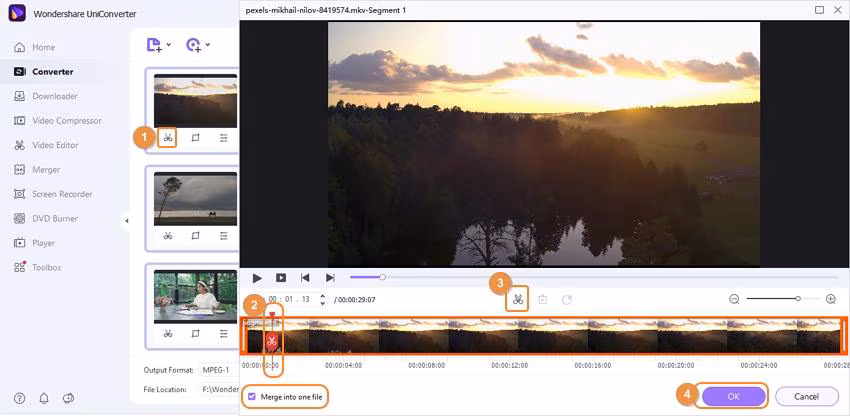
Task: Click trim scissors under the sunset video thumbnail
Action: pos(168,138)
